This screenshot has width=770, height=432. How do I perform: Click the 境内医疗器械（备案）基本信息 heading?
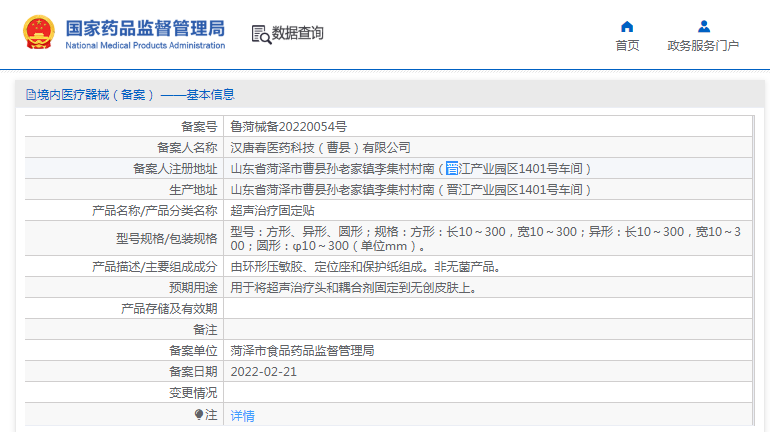coord(136,95)
